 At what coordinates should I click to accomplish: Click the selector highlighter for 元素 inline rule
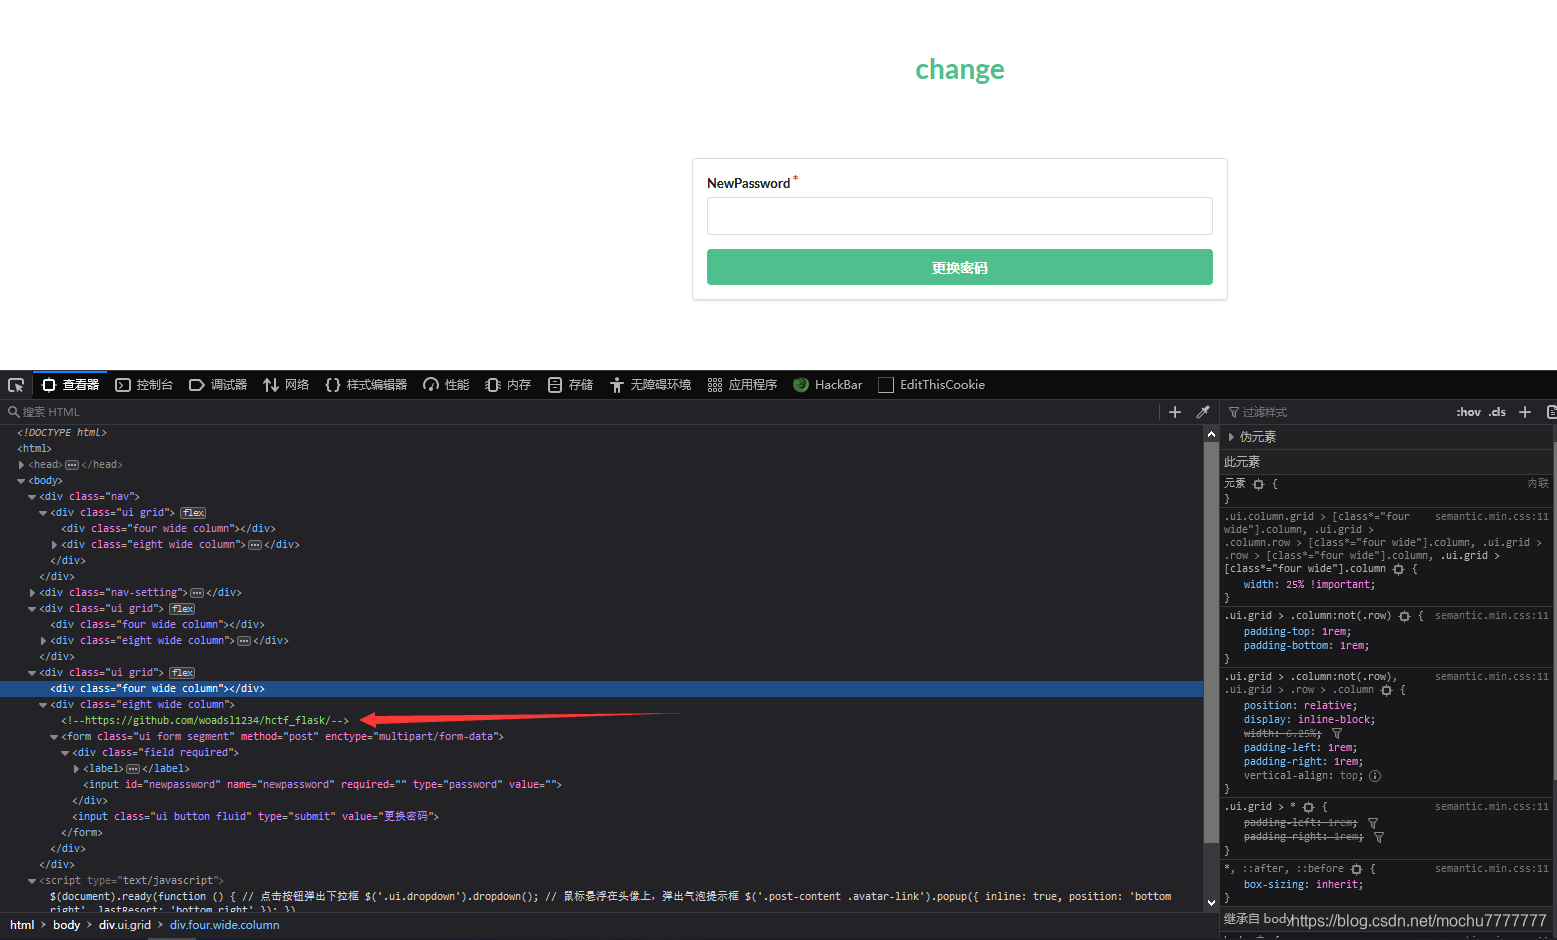[x=1259, y=484]
